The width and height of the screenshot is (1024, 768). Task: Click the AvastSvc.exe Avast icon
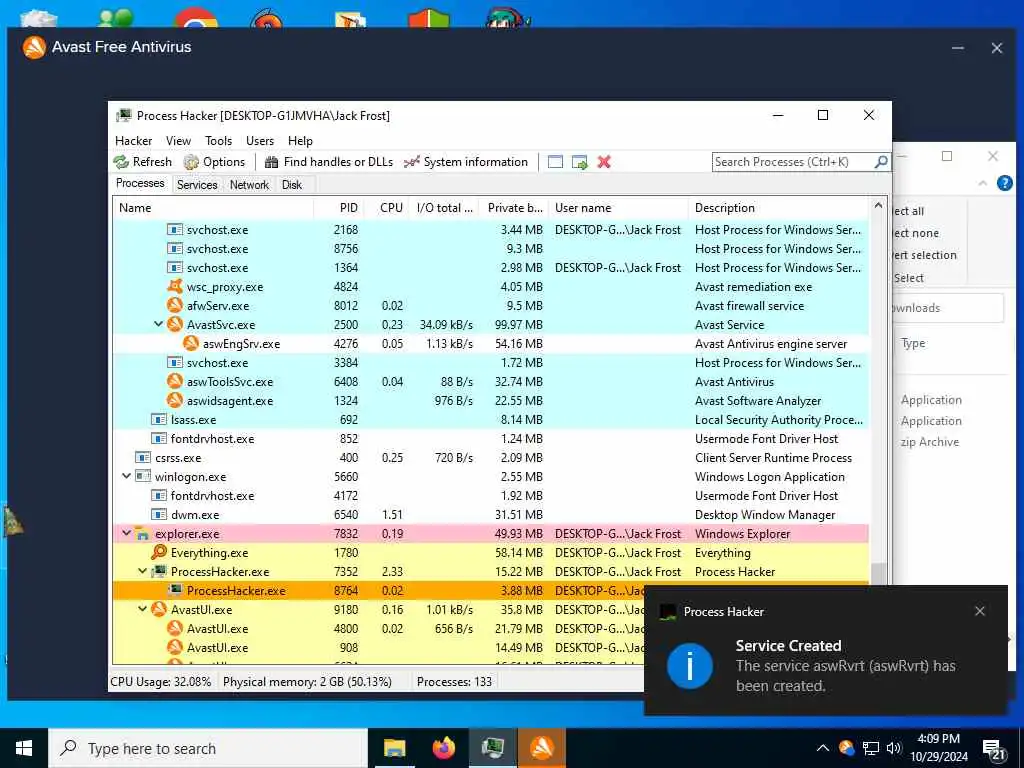click(174, 324)
